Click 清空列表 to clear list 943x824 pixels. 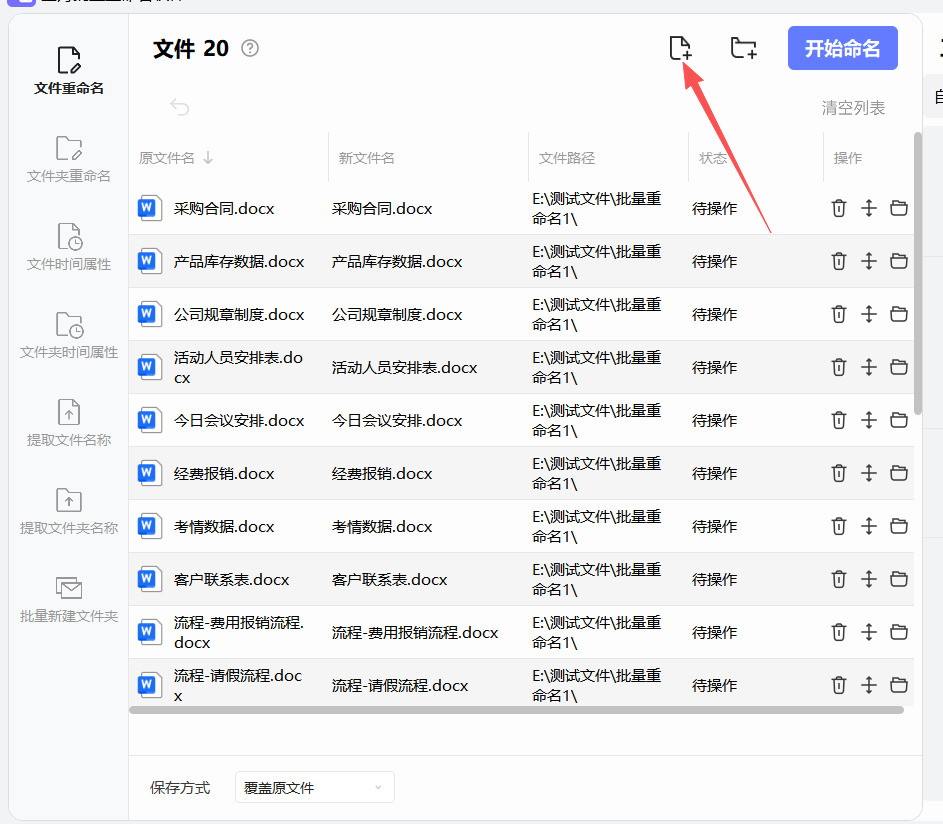click(852, 108)
